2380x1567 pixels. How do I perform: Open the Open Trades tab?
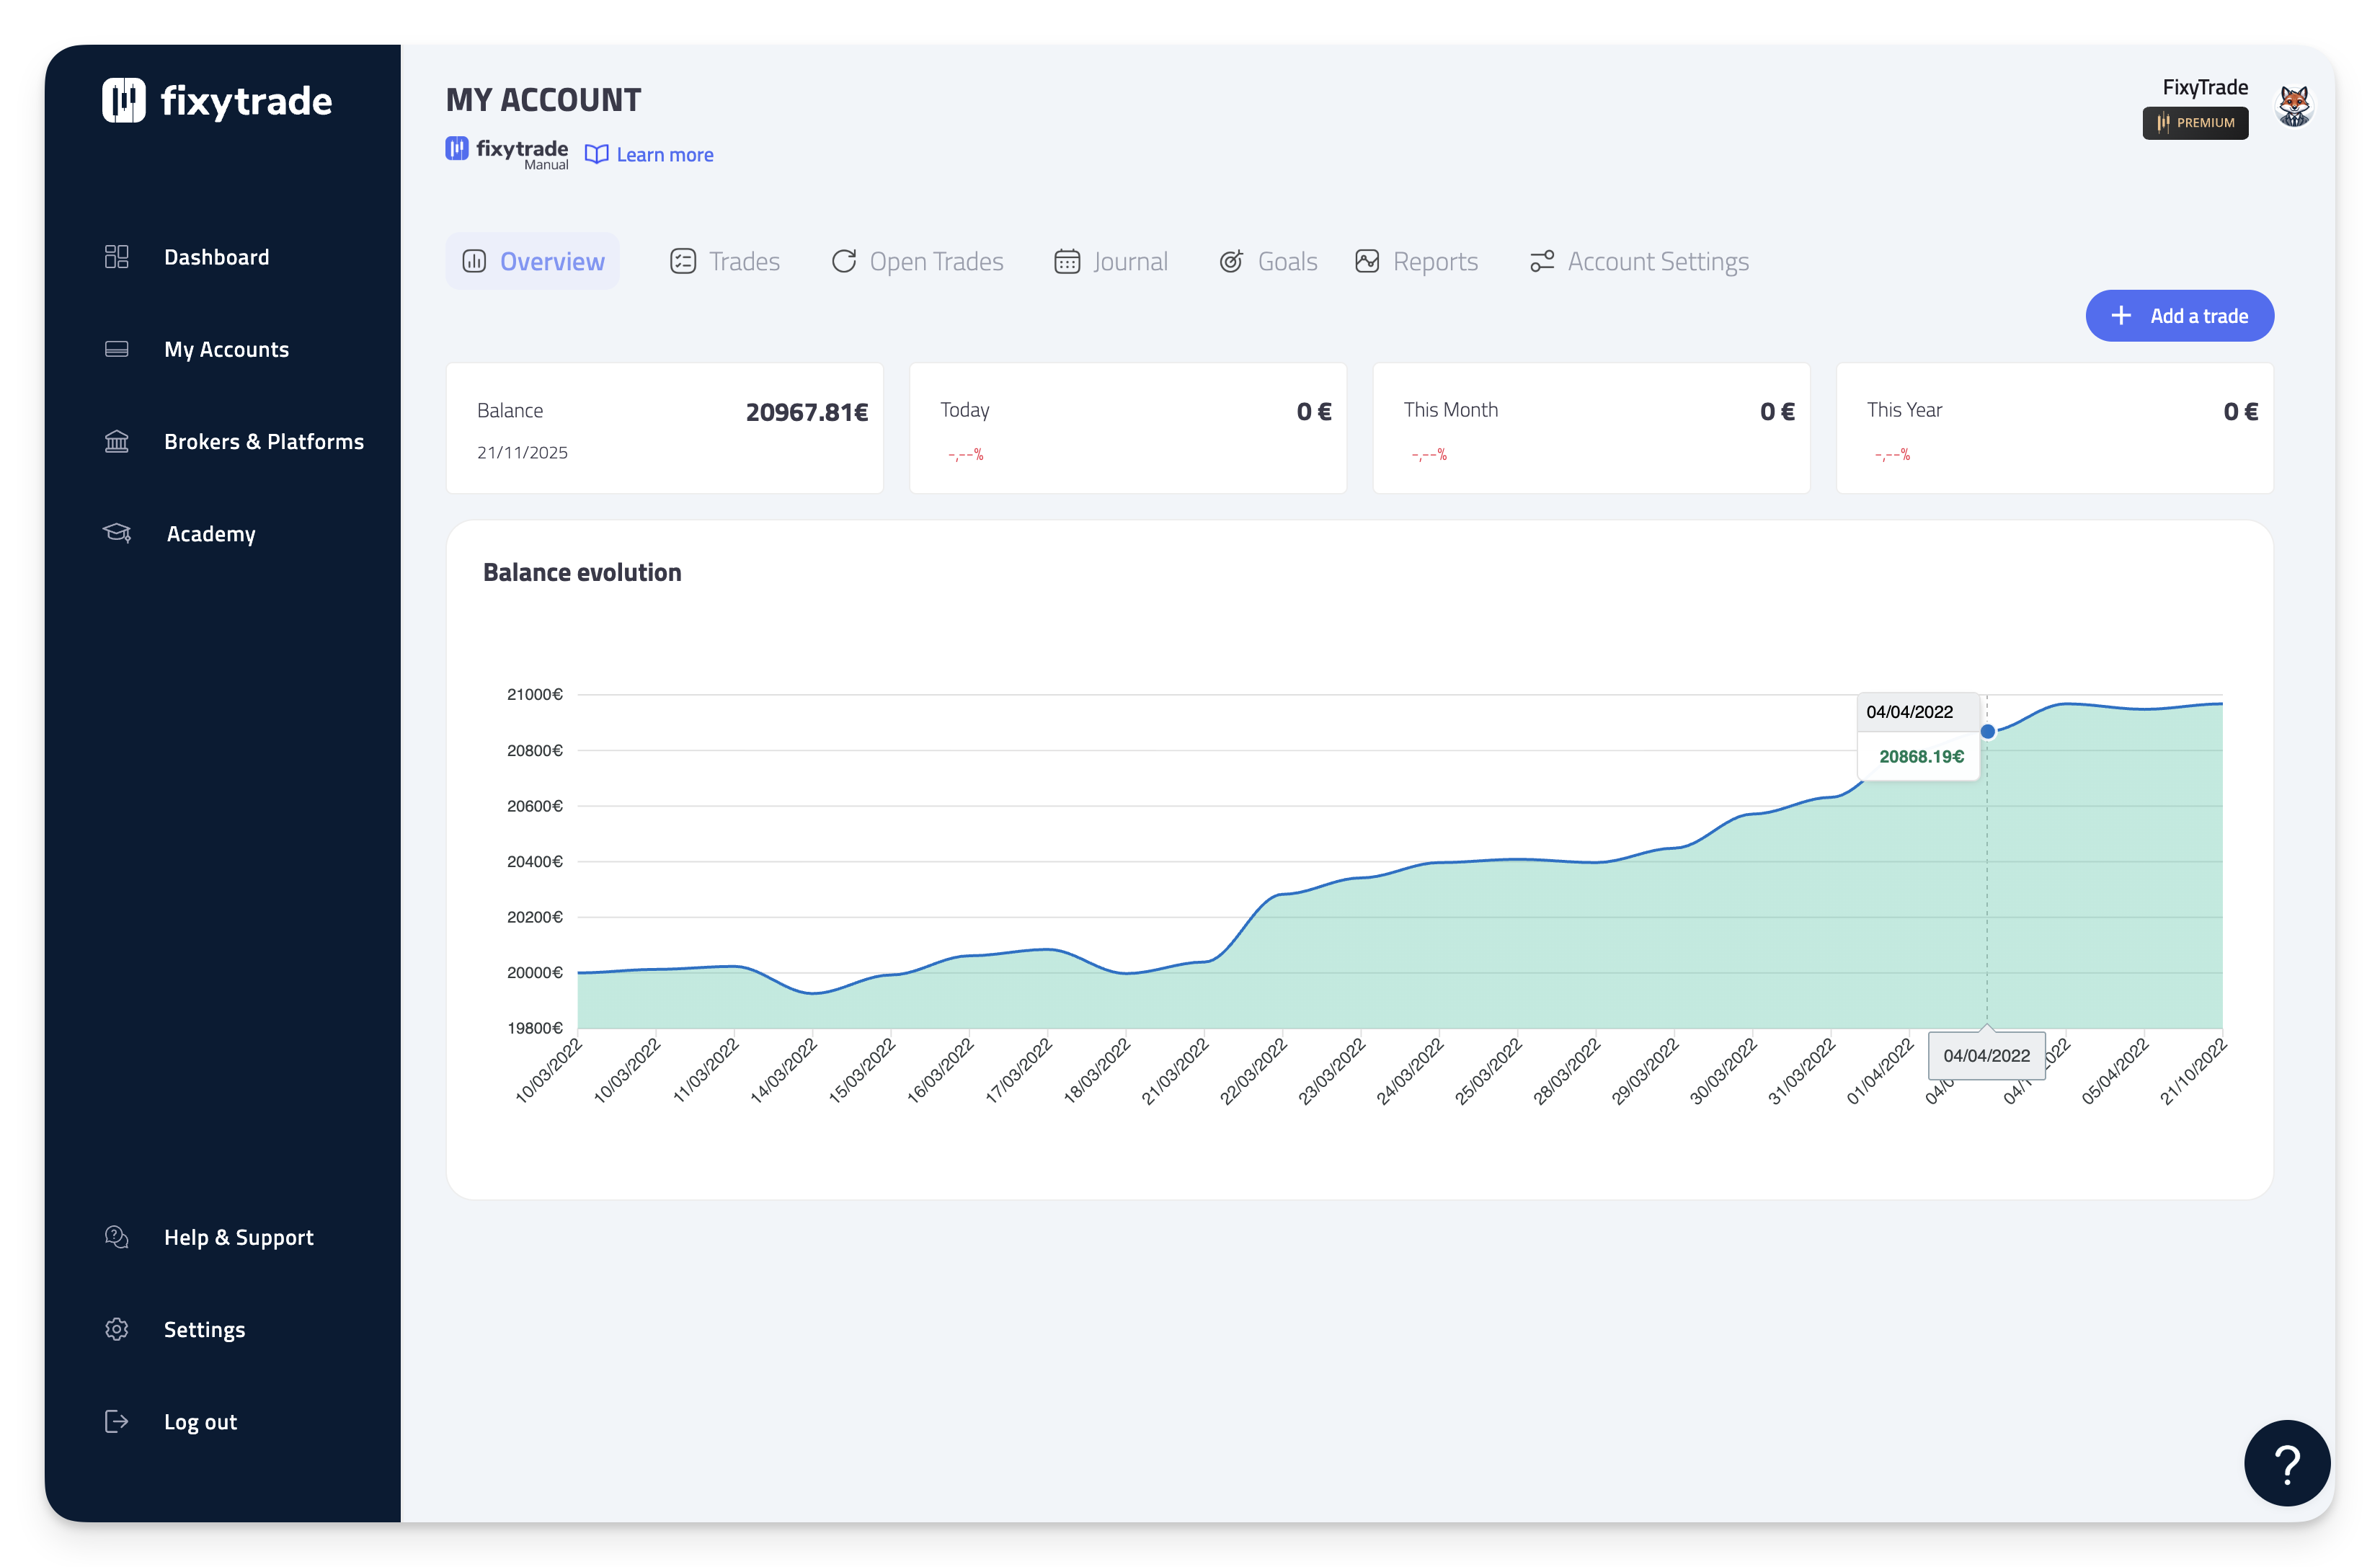[x=917, y=261]
